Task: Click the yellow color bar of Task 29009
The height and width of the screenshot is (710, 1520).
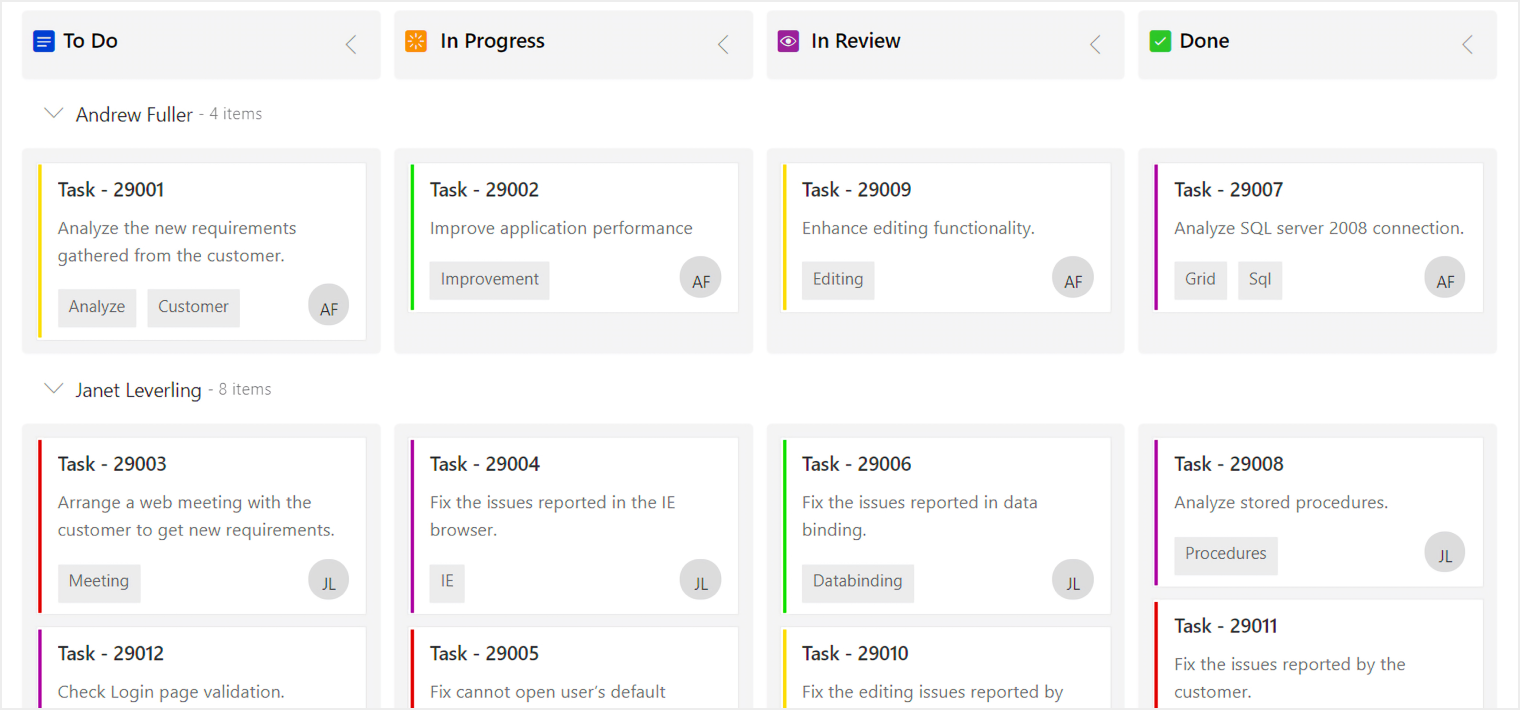Action: tap(785, 238)
